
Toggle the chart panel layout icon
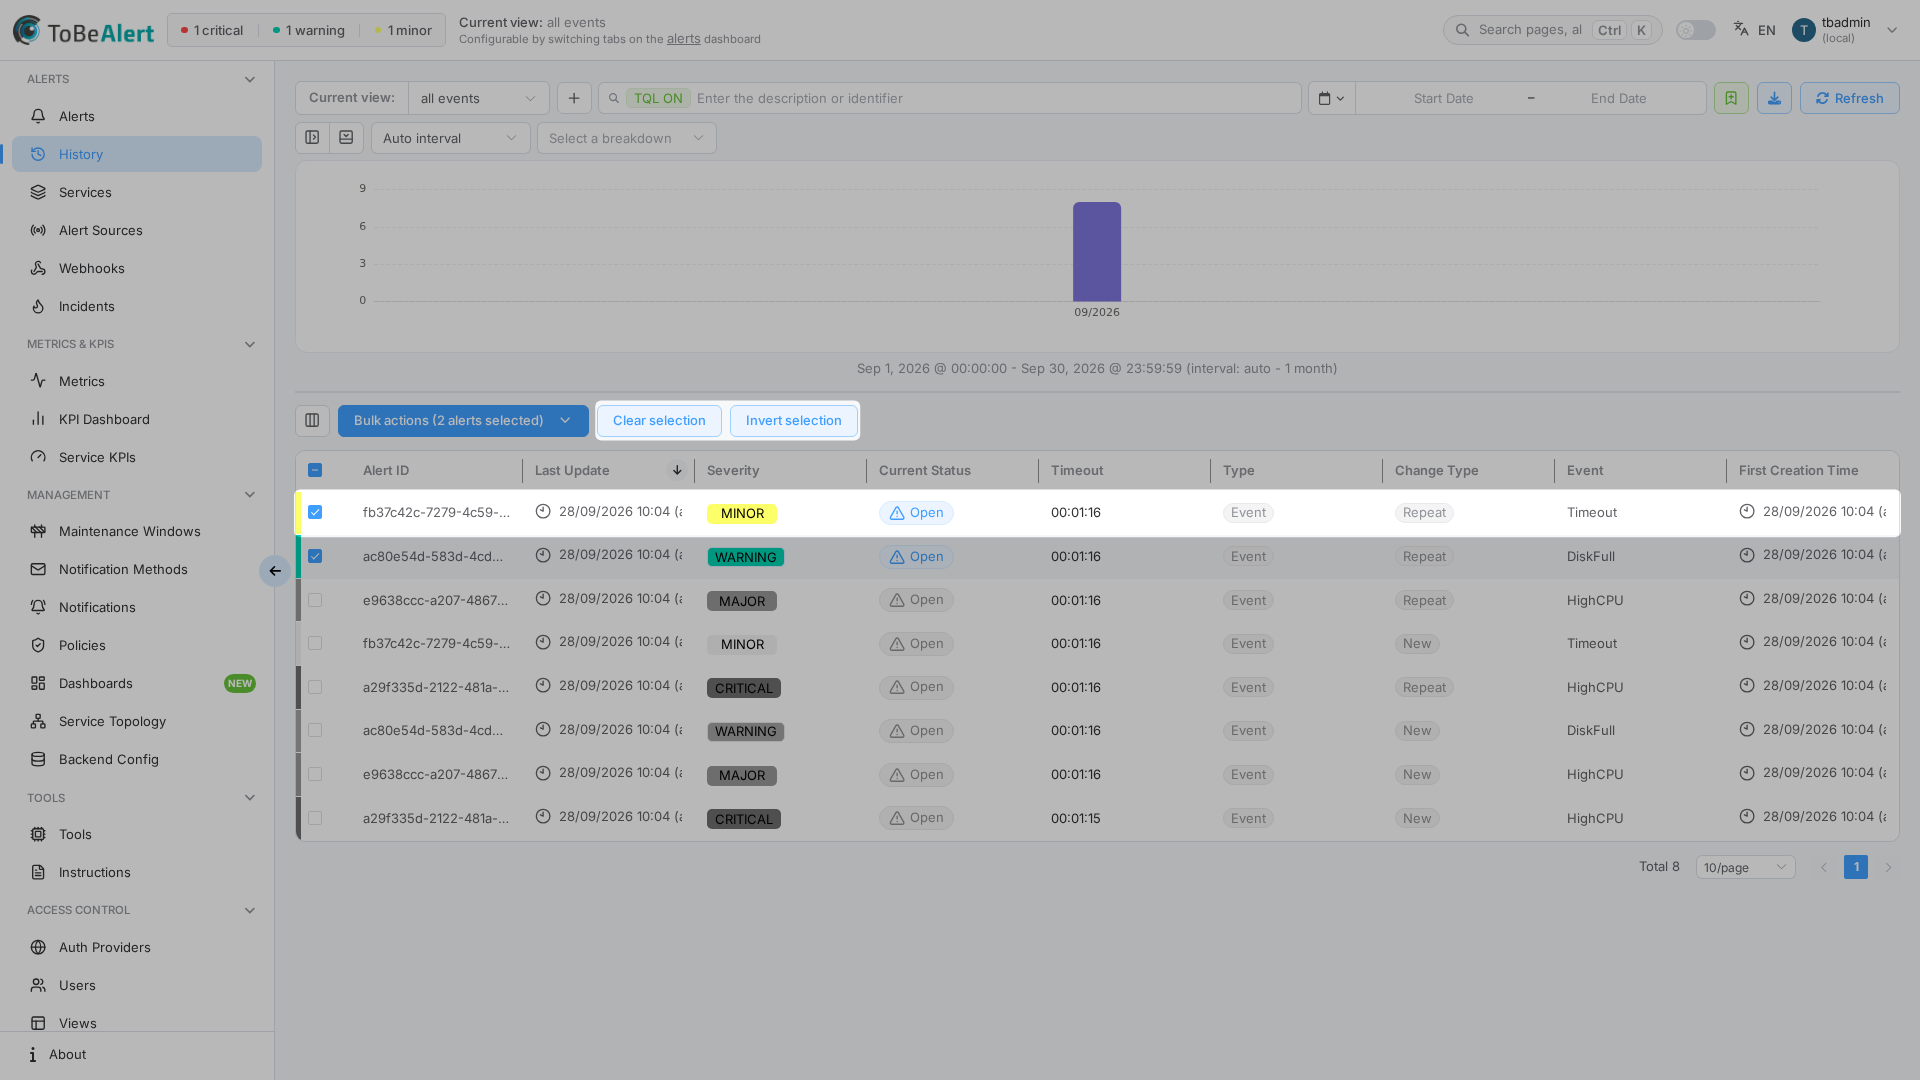pyautogui.click(x=312, y=138)
